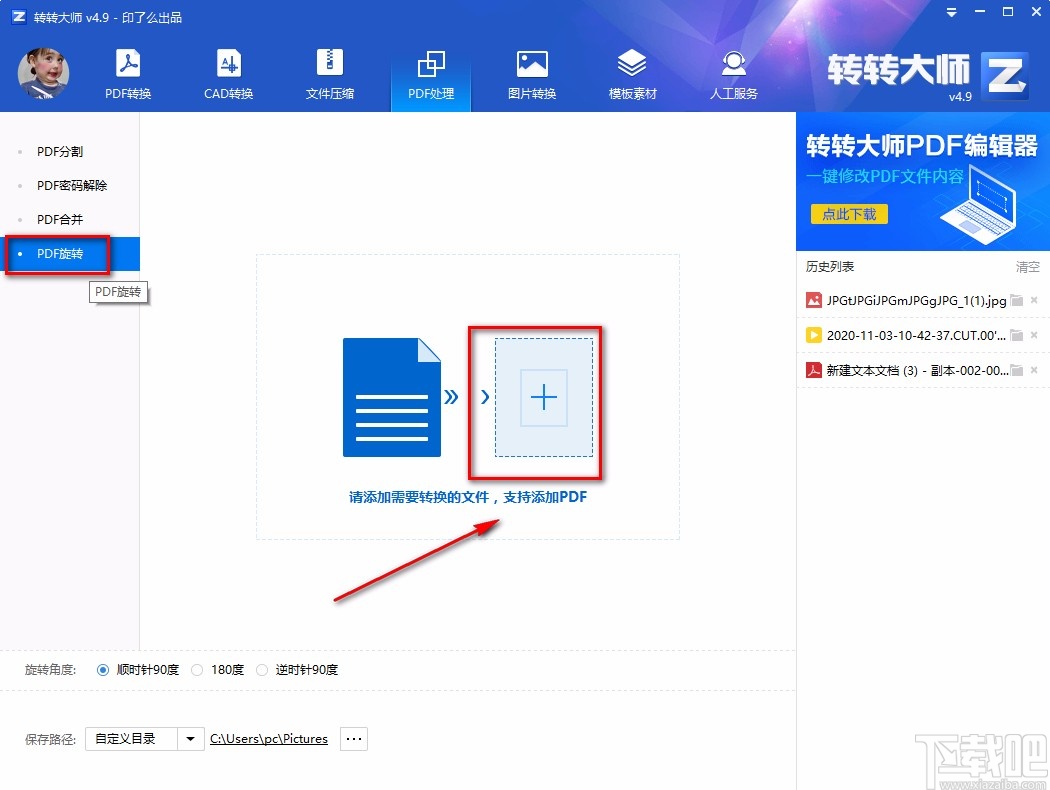Open the PDF转换 tool
Image resolution: width=1050 pixels, height=790 pixels.
click(127, 73)
